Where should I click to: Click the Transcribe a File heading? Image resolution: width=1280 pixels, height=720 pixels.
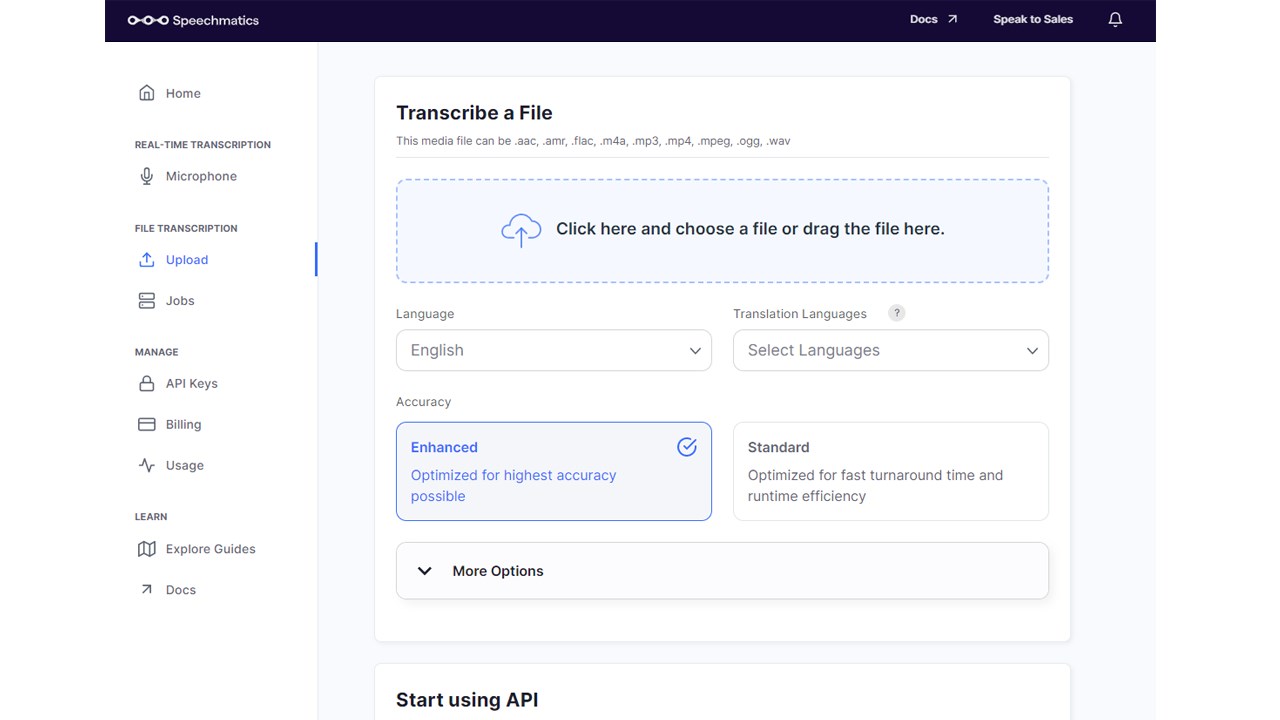(474, 113)
